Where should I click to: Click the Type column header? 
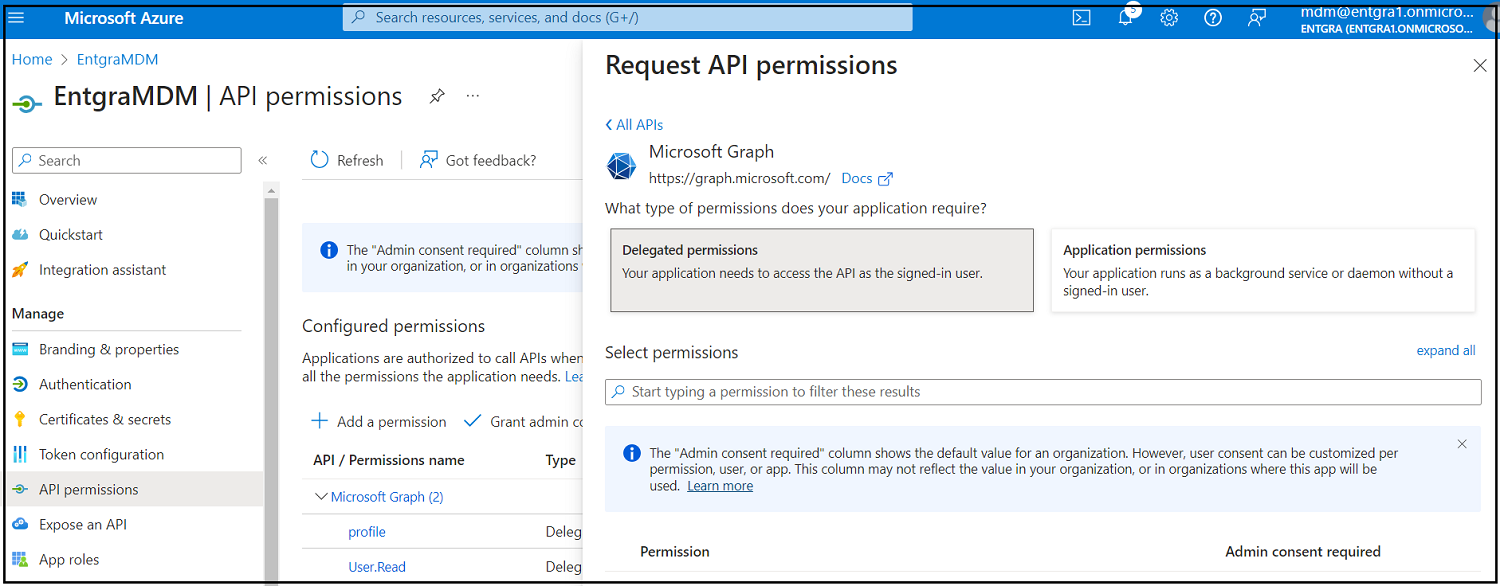click(x=560, y=460)
